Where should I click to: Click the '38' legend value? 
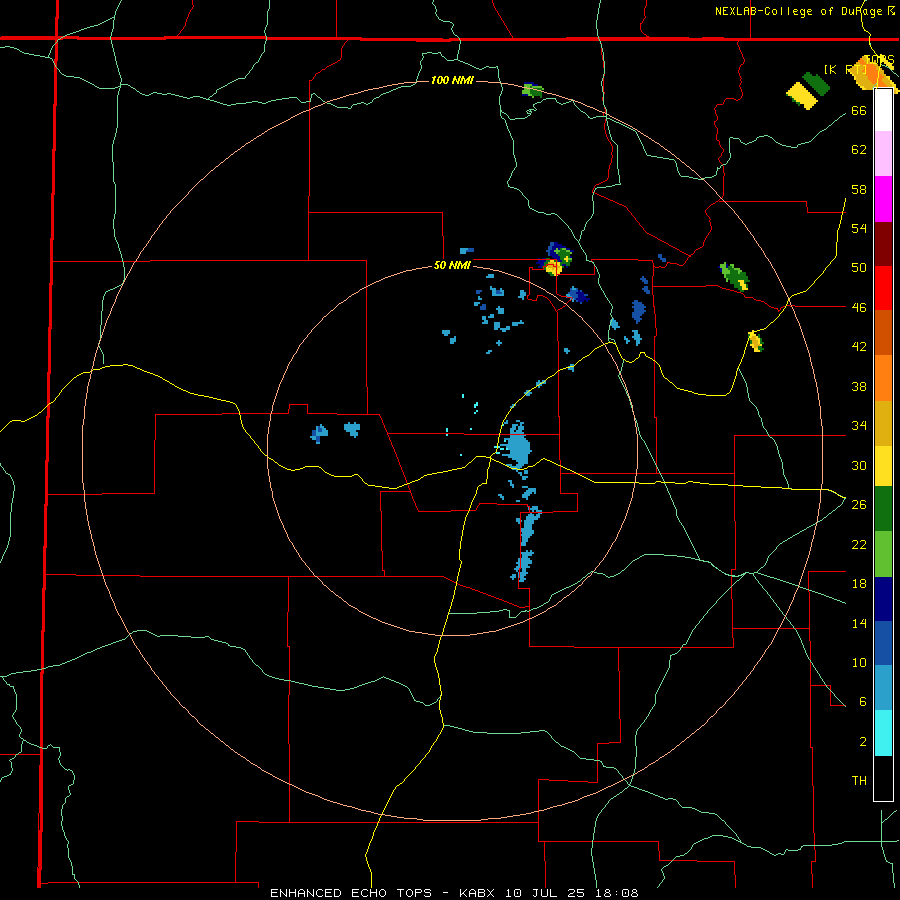tap(859, 386)
